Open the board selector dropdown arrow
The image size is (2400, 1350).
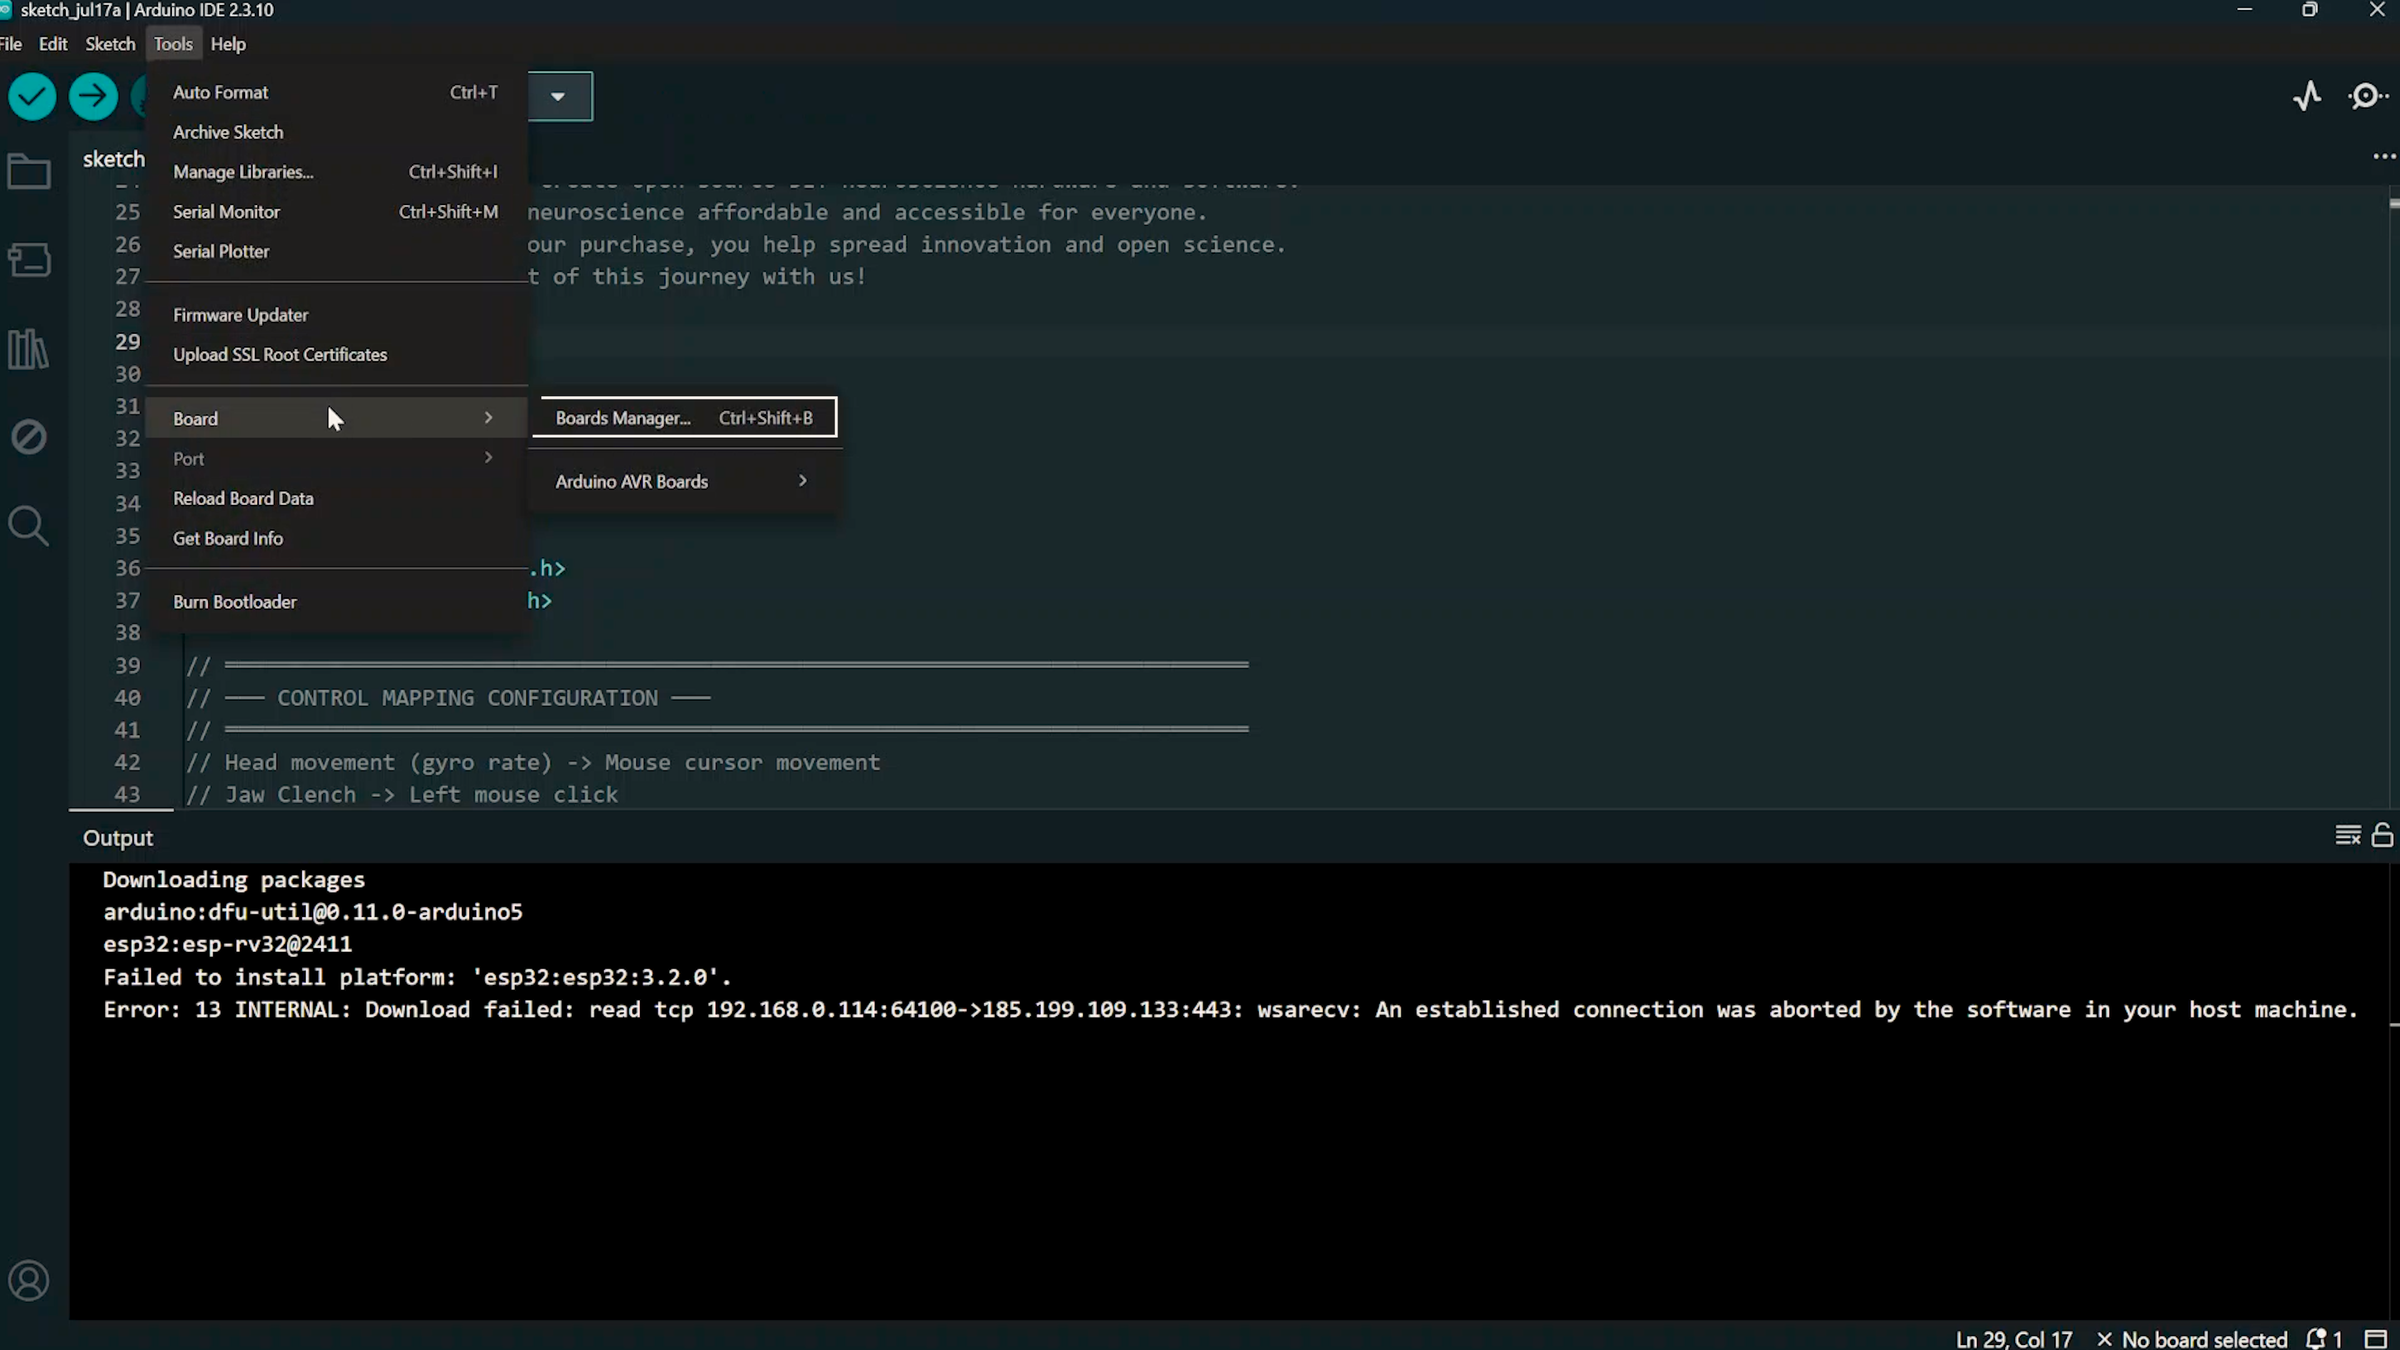[x=558, y=97]
